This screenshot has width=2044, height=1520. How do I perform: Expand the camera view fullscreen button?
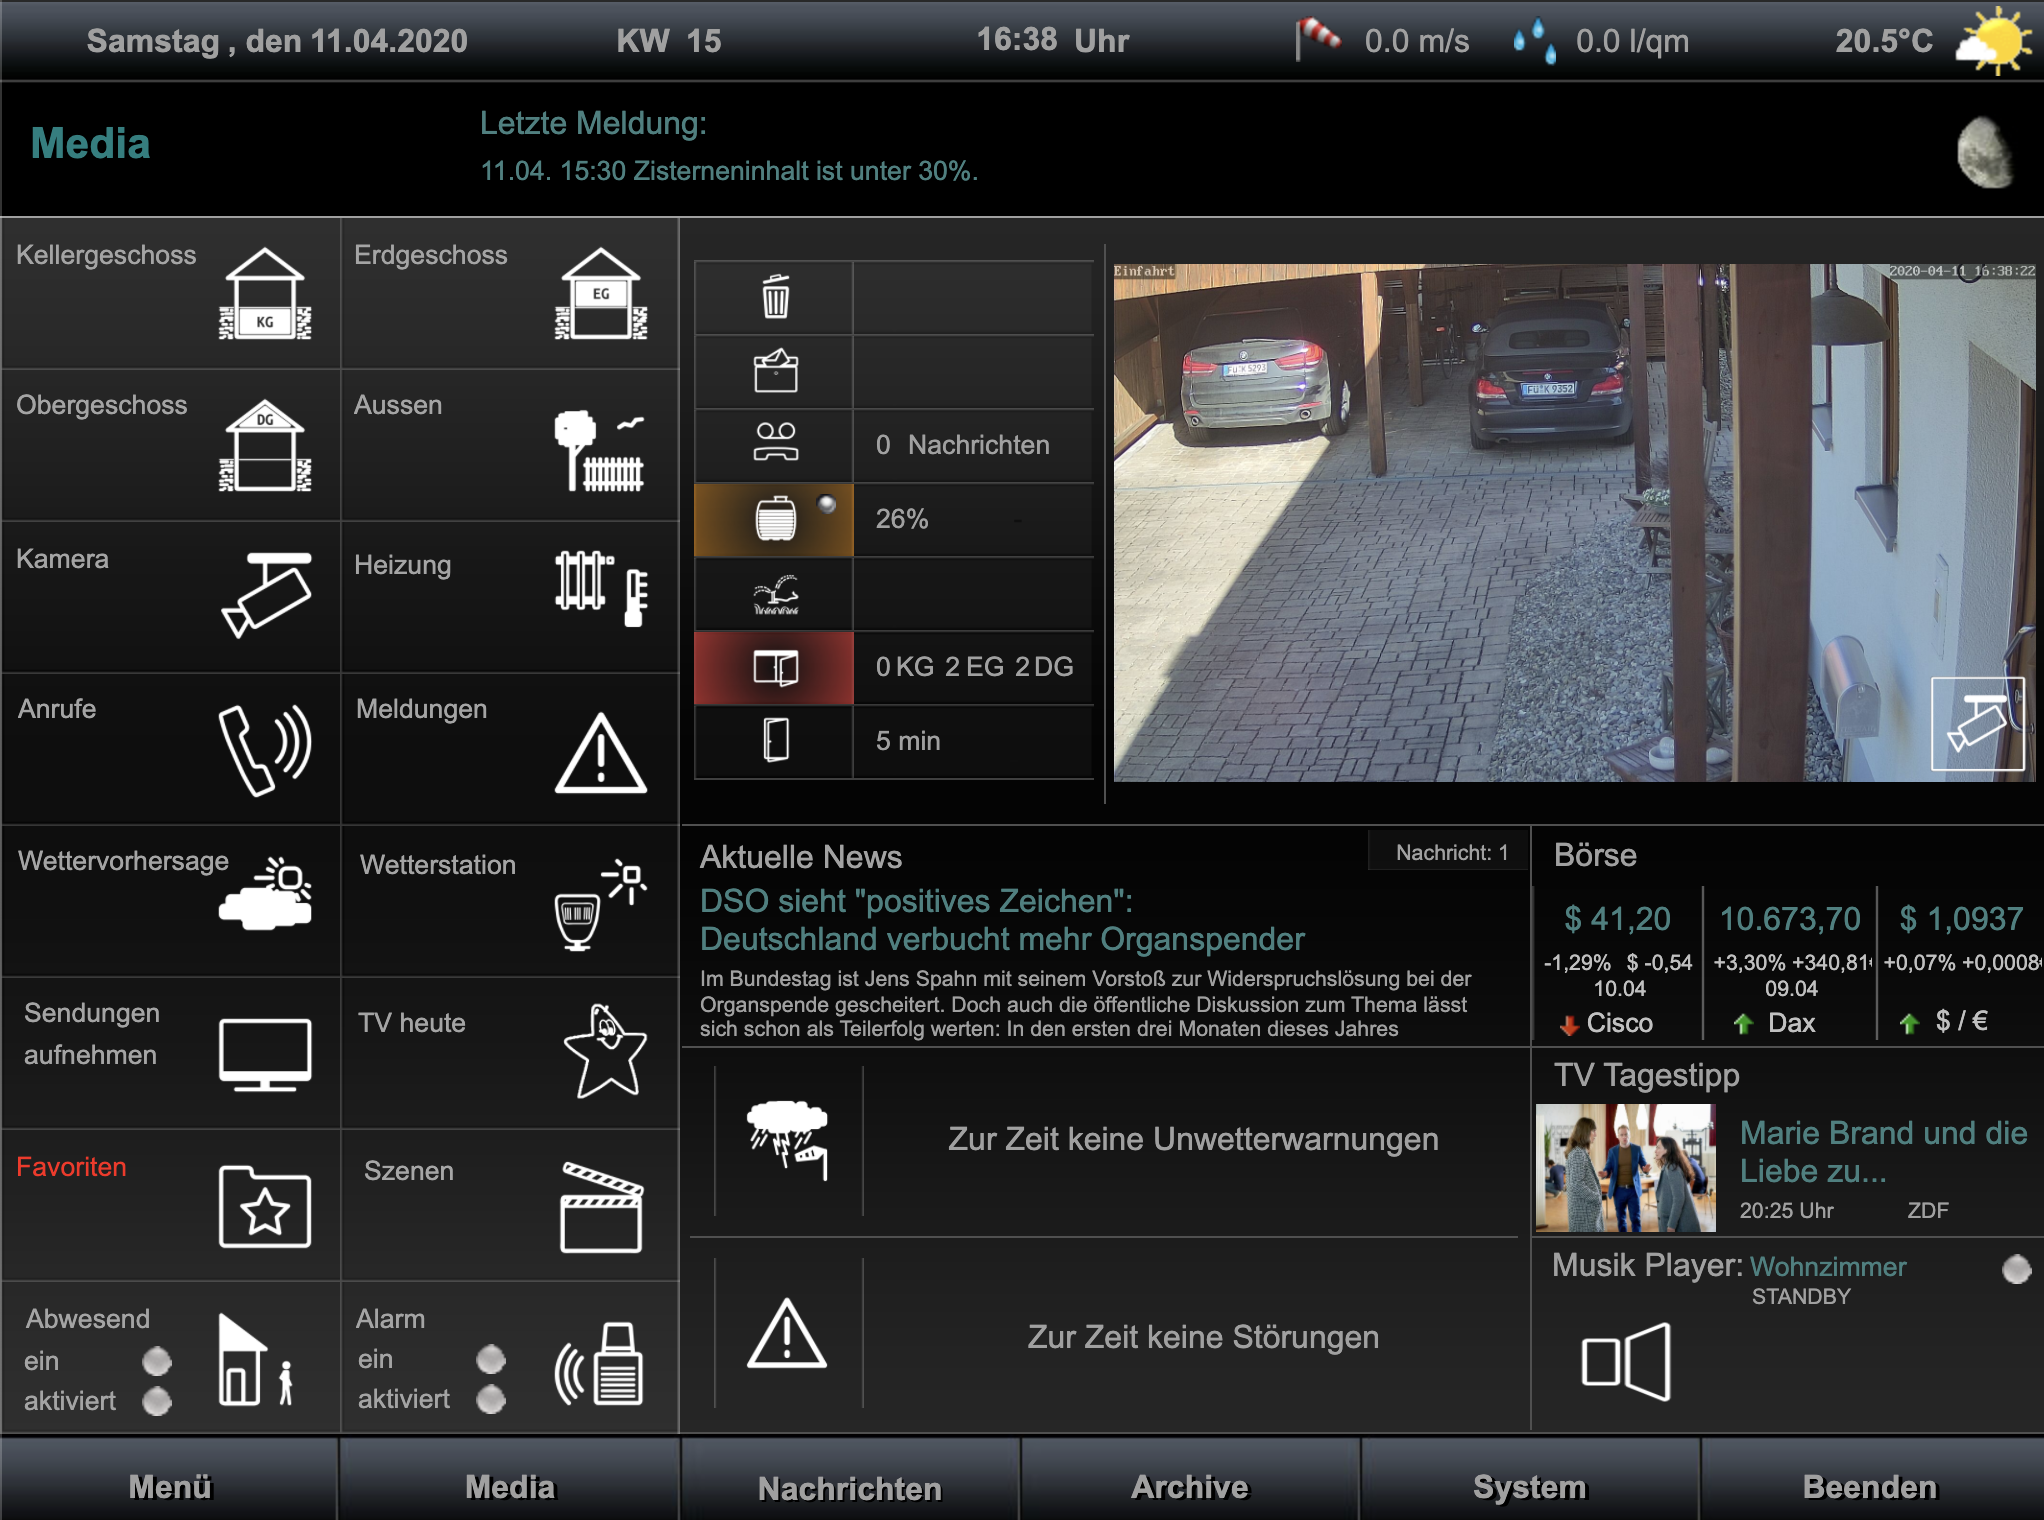1977,724
